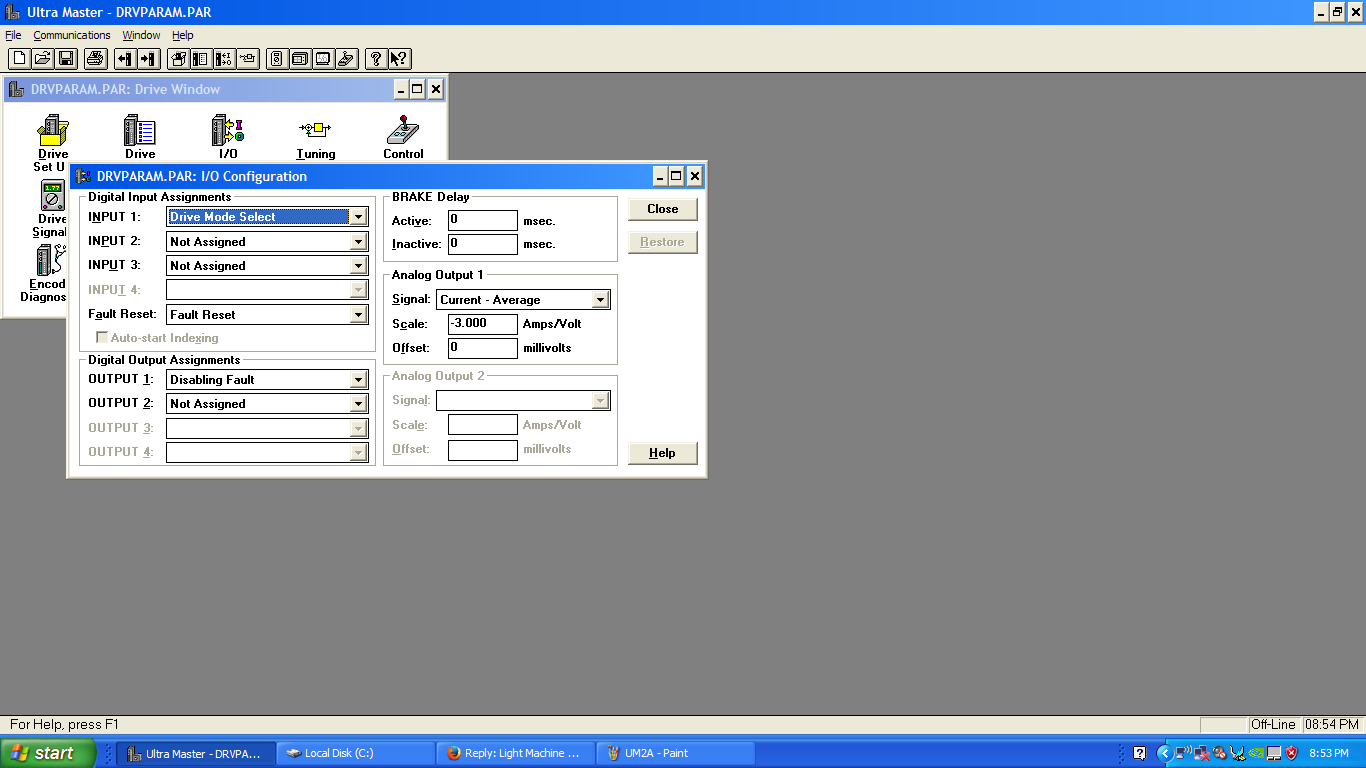Click Analog Output 1 Offset field
Screen dimensions: 1366x768
click(483, 348)
